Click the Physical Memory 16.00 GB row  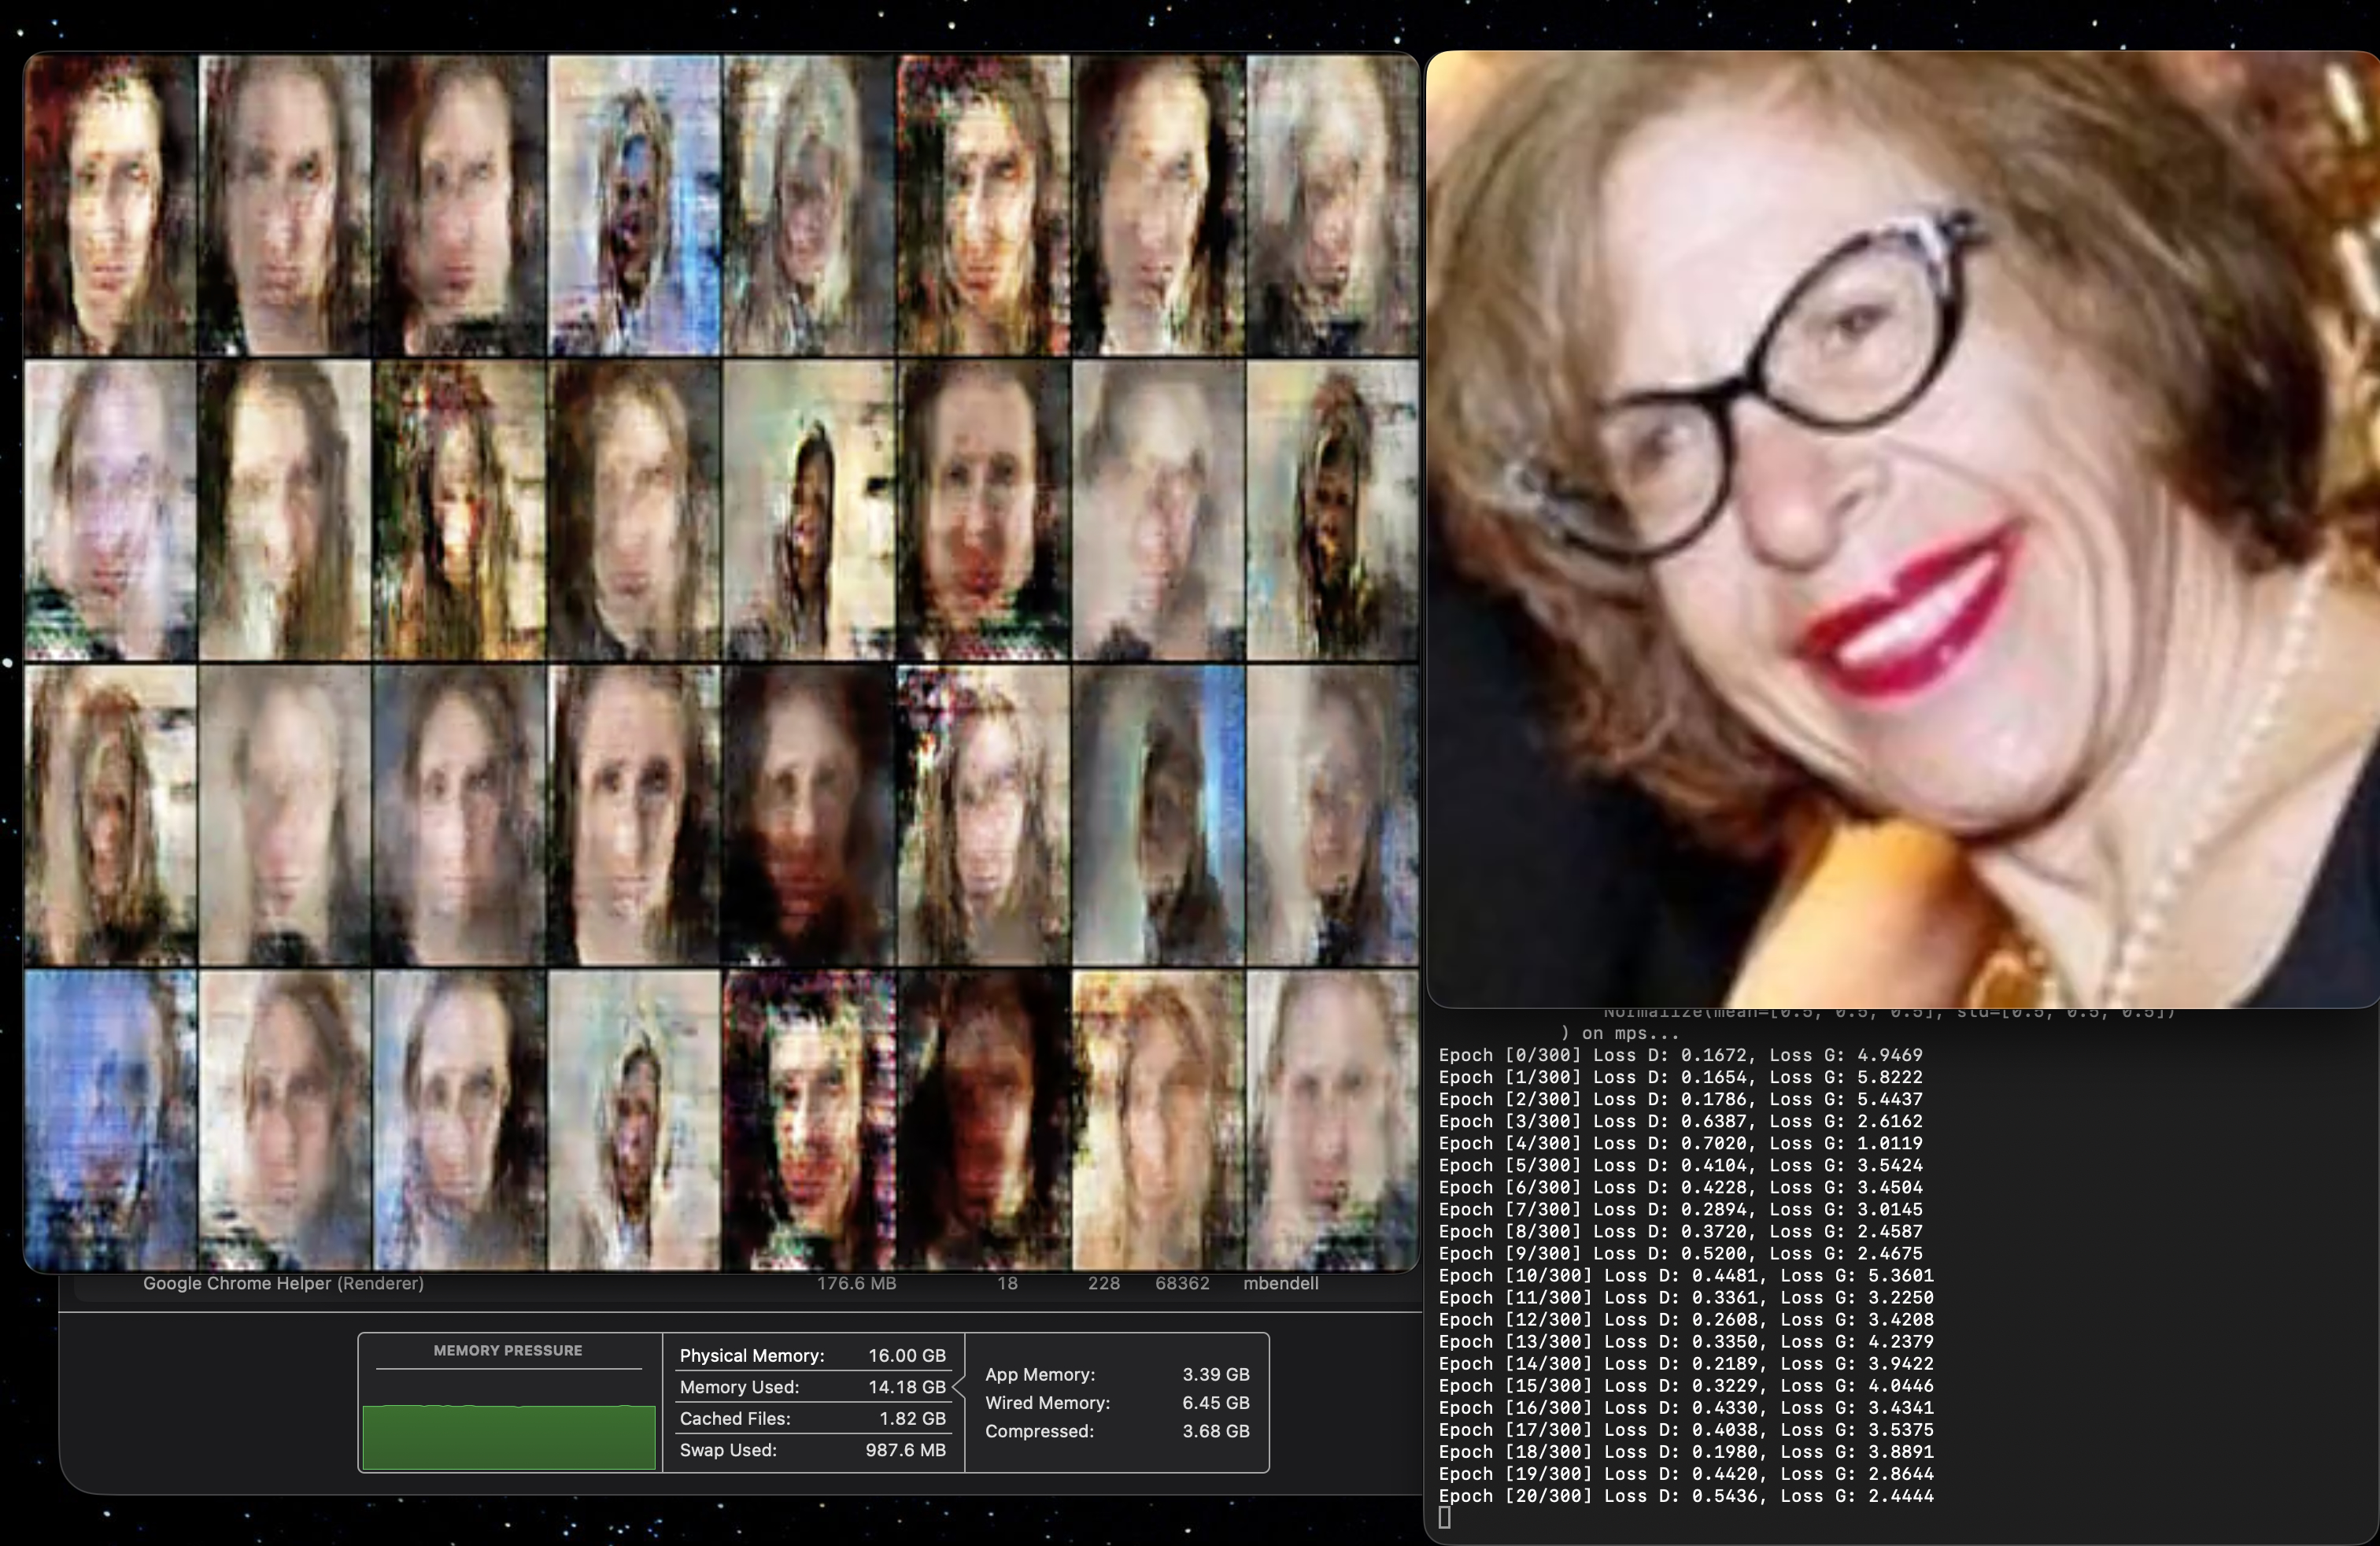point(812,1356)
